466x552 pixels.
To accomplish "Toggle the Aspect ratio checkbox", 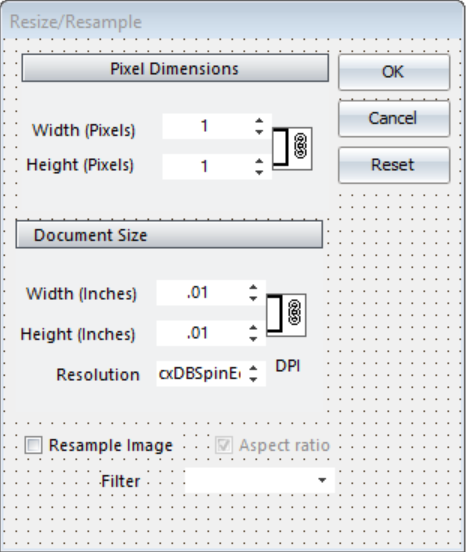I will click(x=224, y=445).
